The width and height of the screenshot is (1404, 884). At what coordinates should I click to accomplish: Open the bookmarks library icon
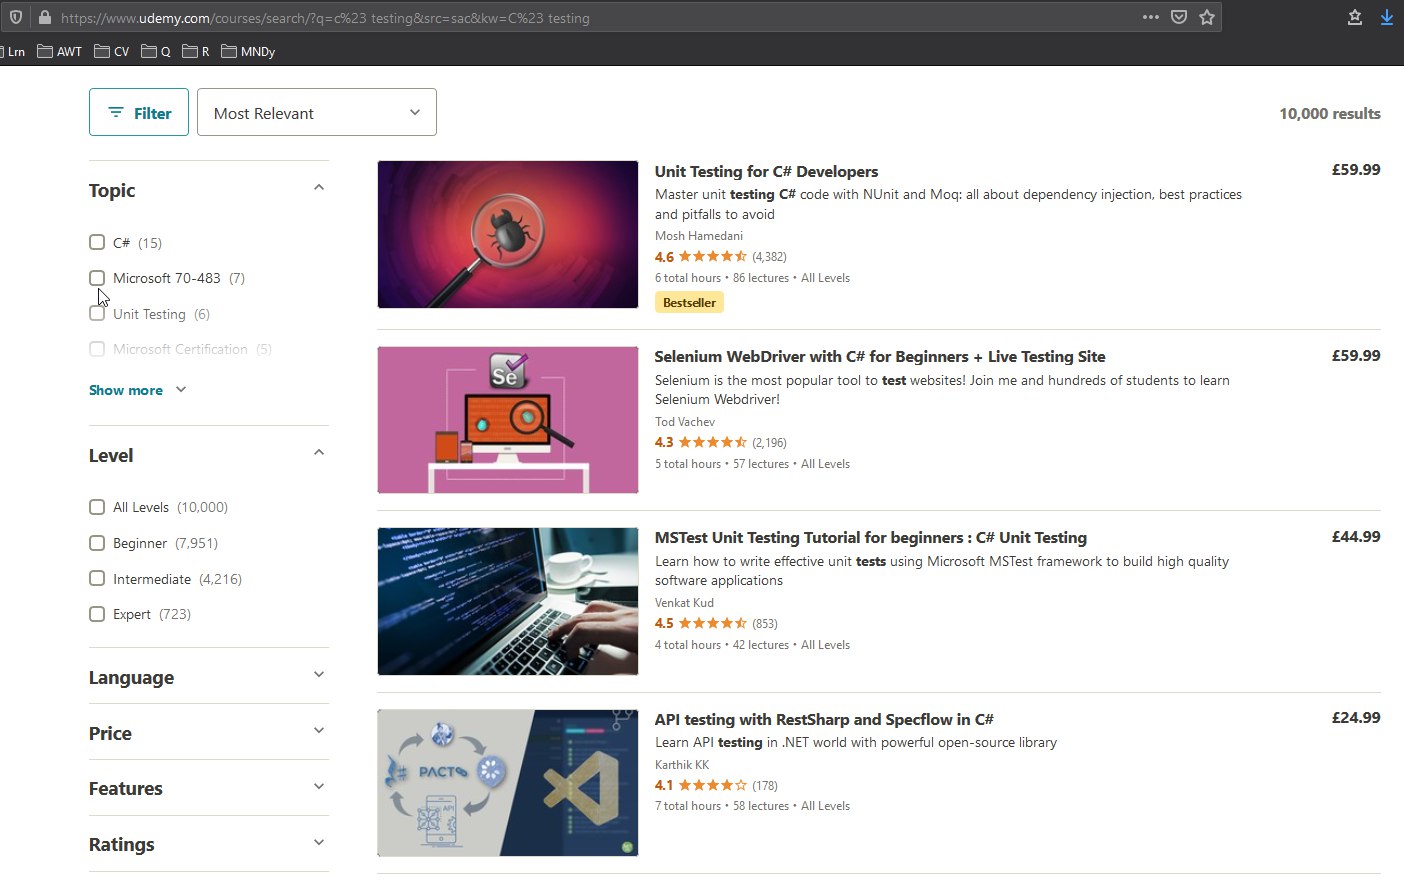(1355, 17)
